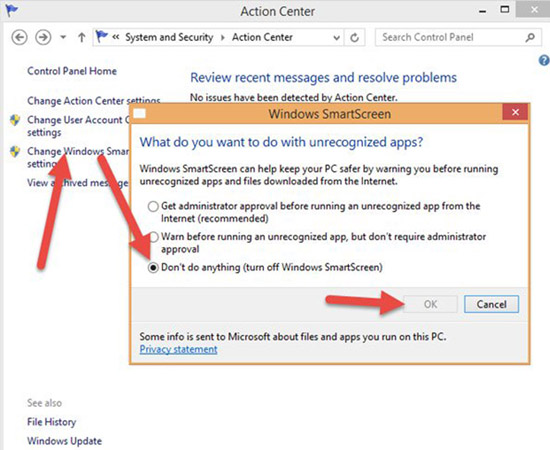The image size is (550, 450).
Task: Expand the breadcrumb arrow after System and Security
Action: 222,38
